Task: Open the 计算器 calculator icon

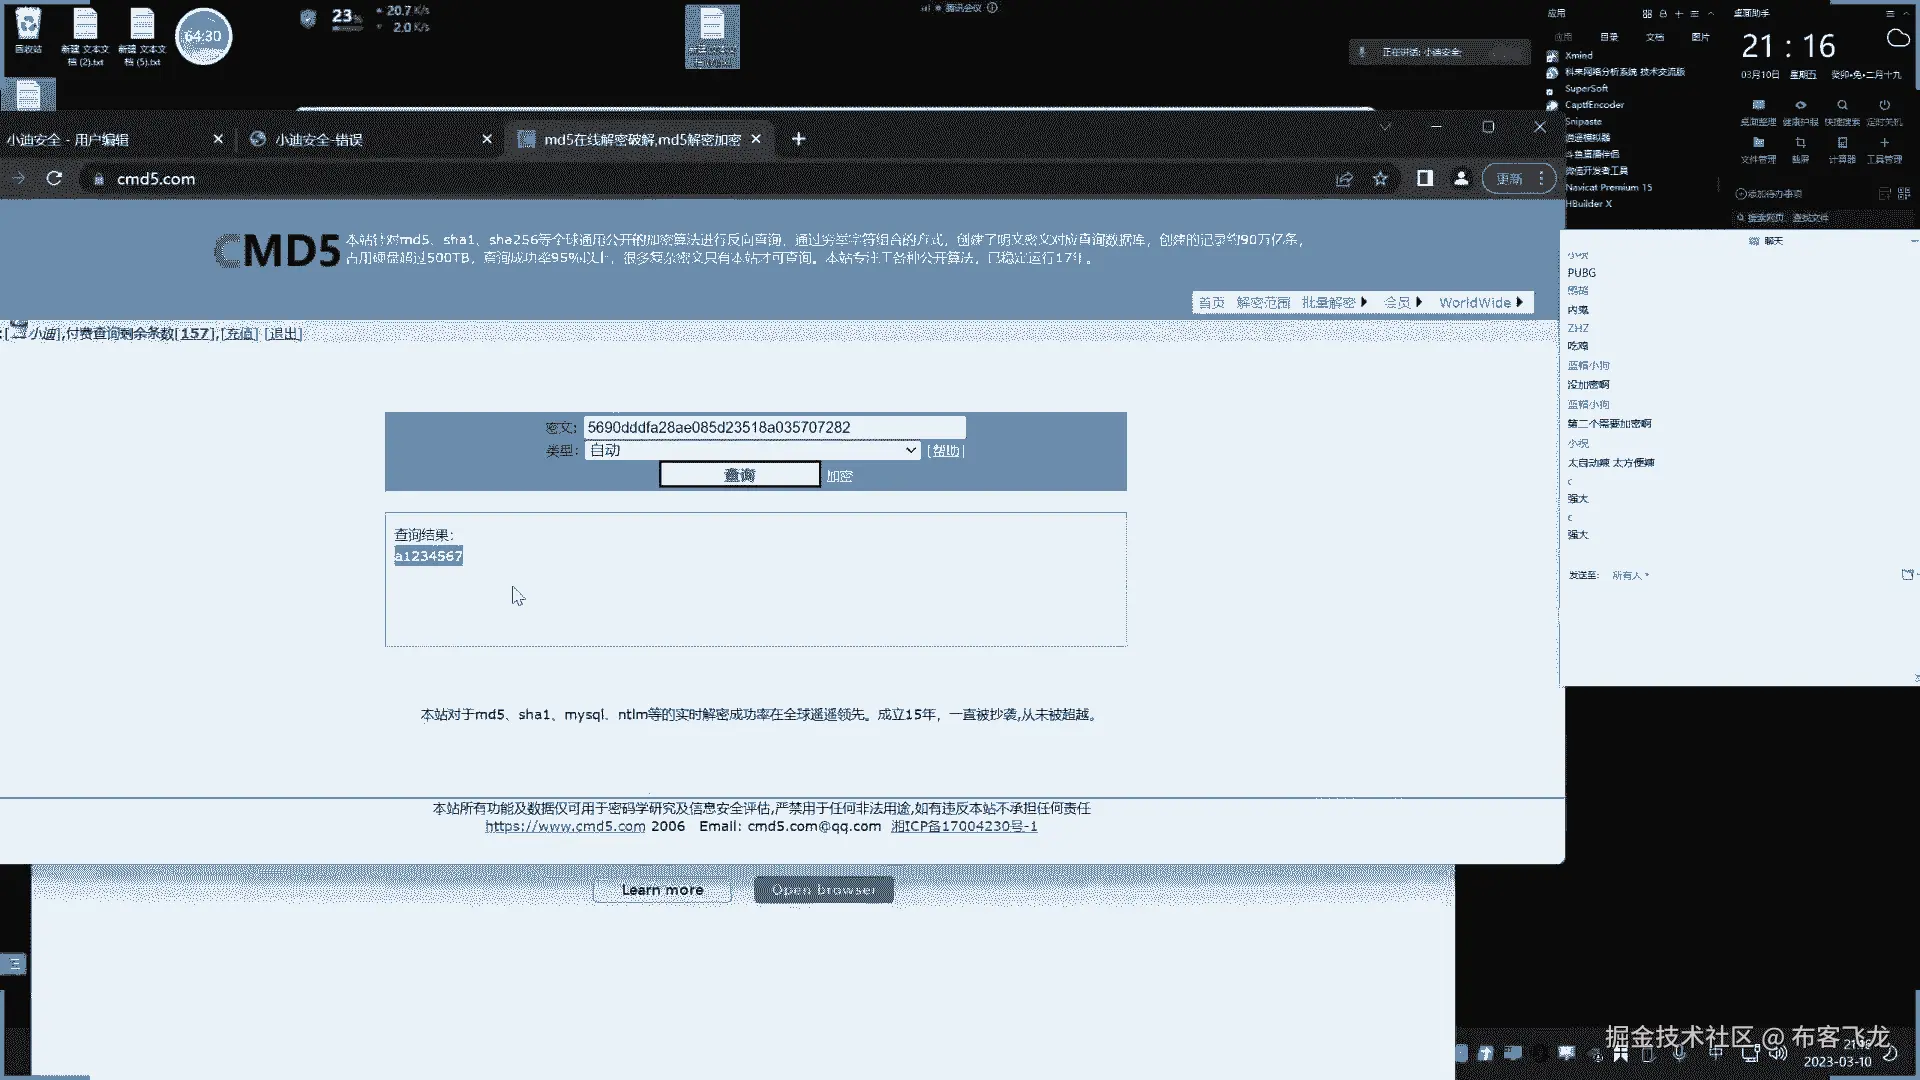Action: [x=1842, y=143]
